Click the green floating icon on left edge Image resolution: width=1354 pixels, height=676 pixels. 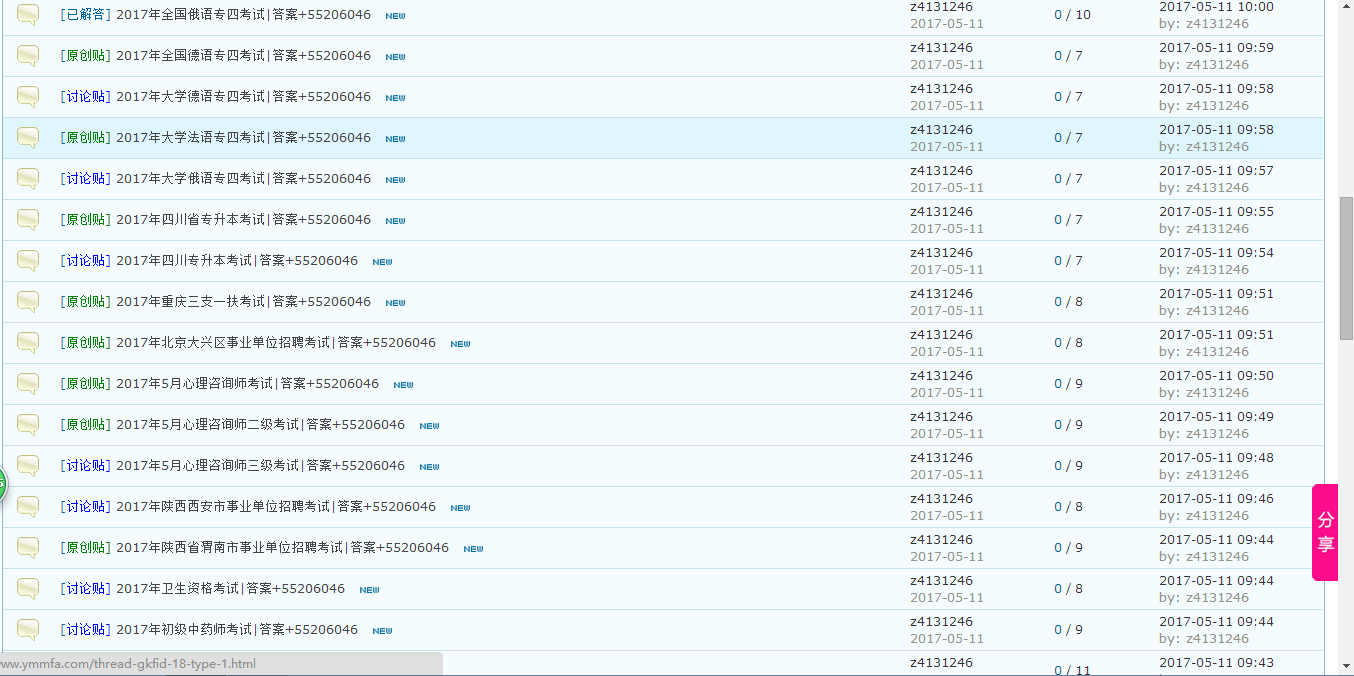[2, 486]
